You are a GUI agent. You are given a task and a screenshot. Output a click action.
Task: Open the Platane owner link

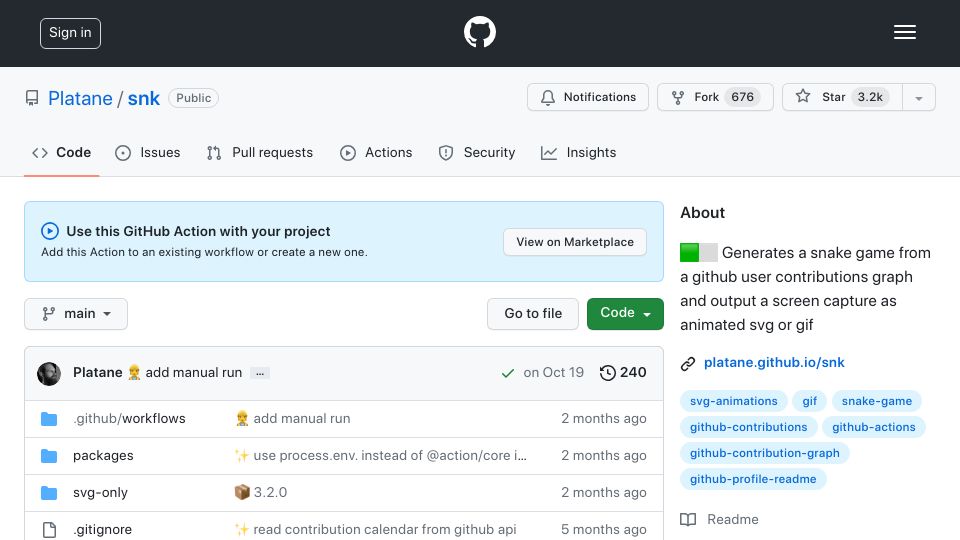point(80,99)
